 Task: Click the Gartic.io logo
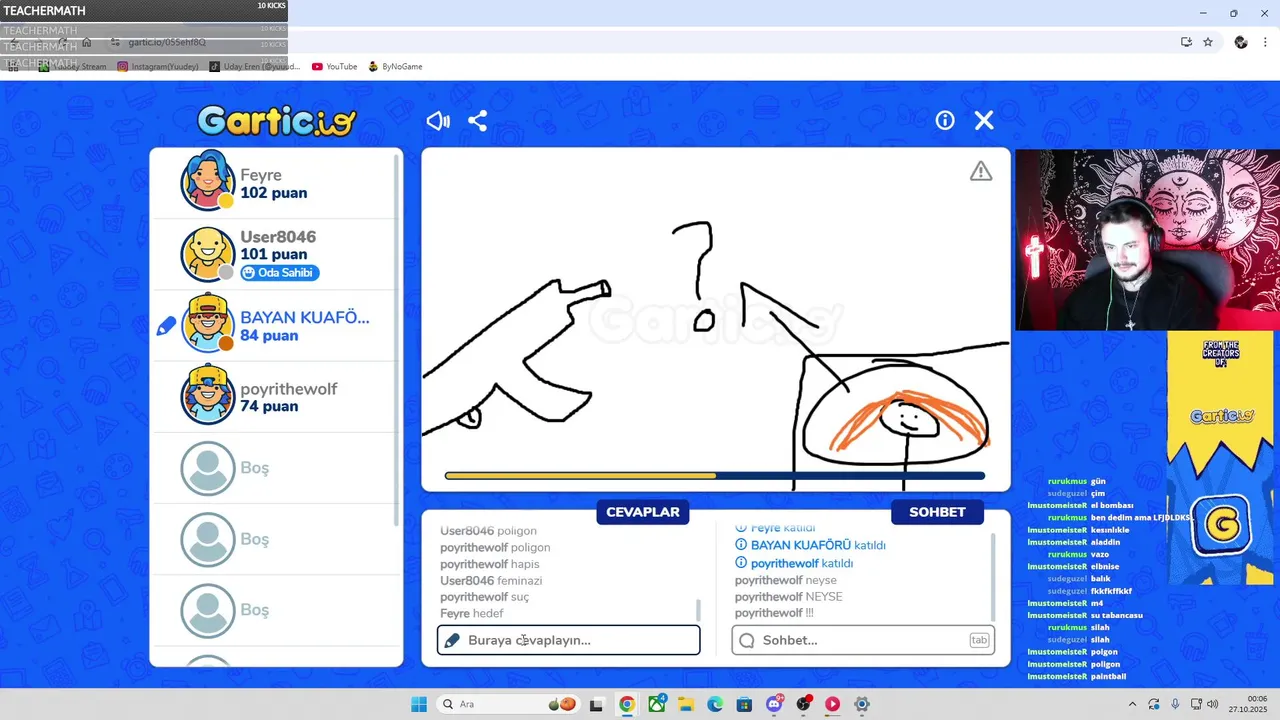point(276,121)
